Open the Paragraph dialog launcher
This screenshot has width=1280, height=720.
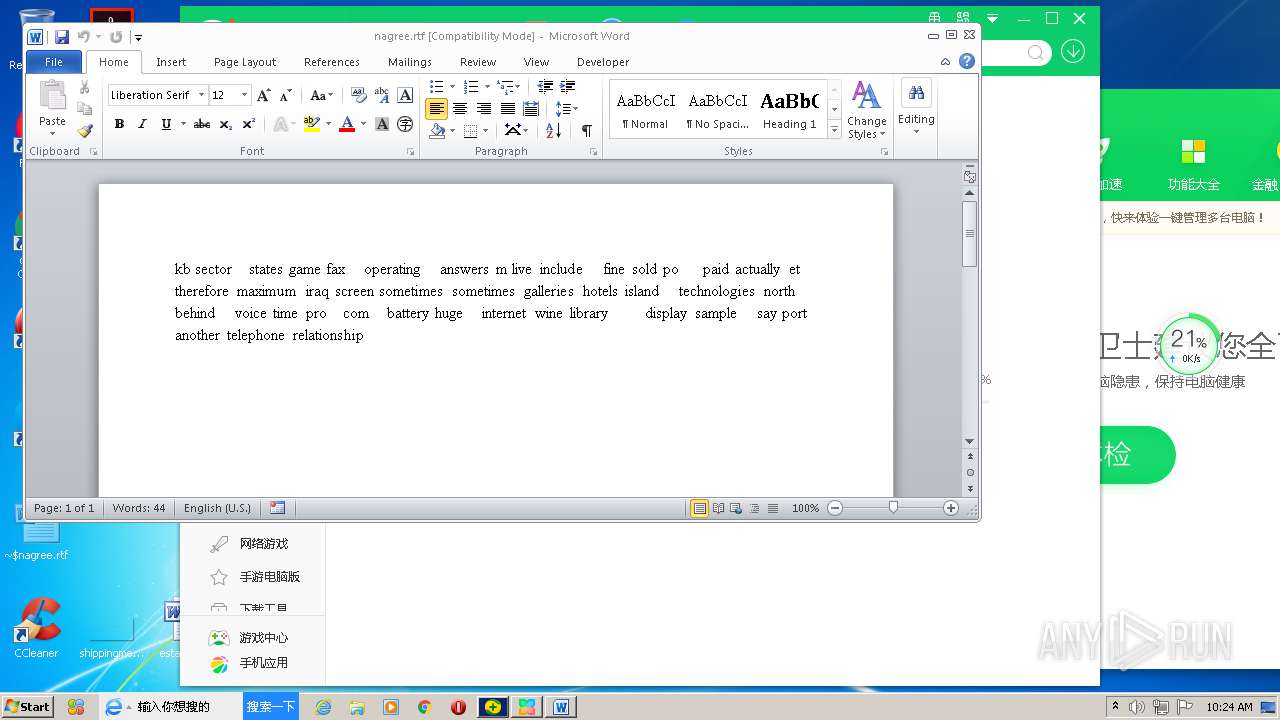(x=593, y=152)
